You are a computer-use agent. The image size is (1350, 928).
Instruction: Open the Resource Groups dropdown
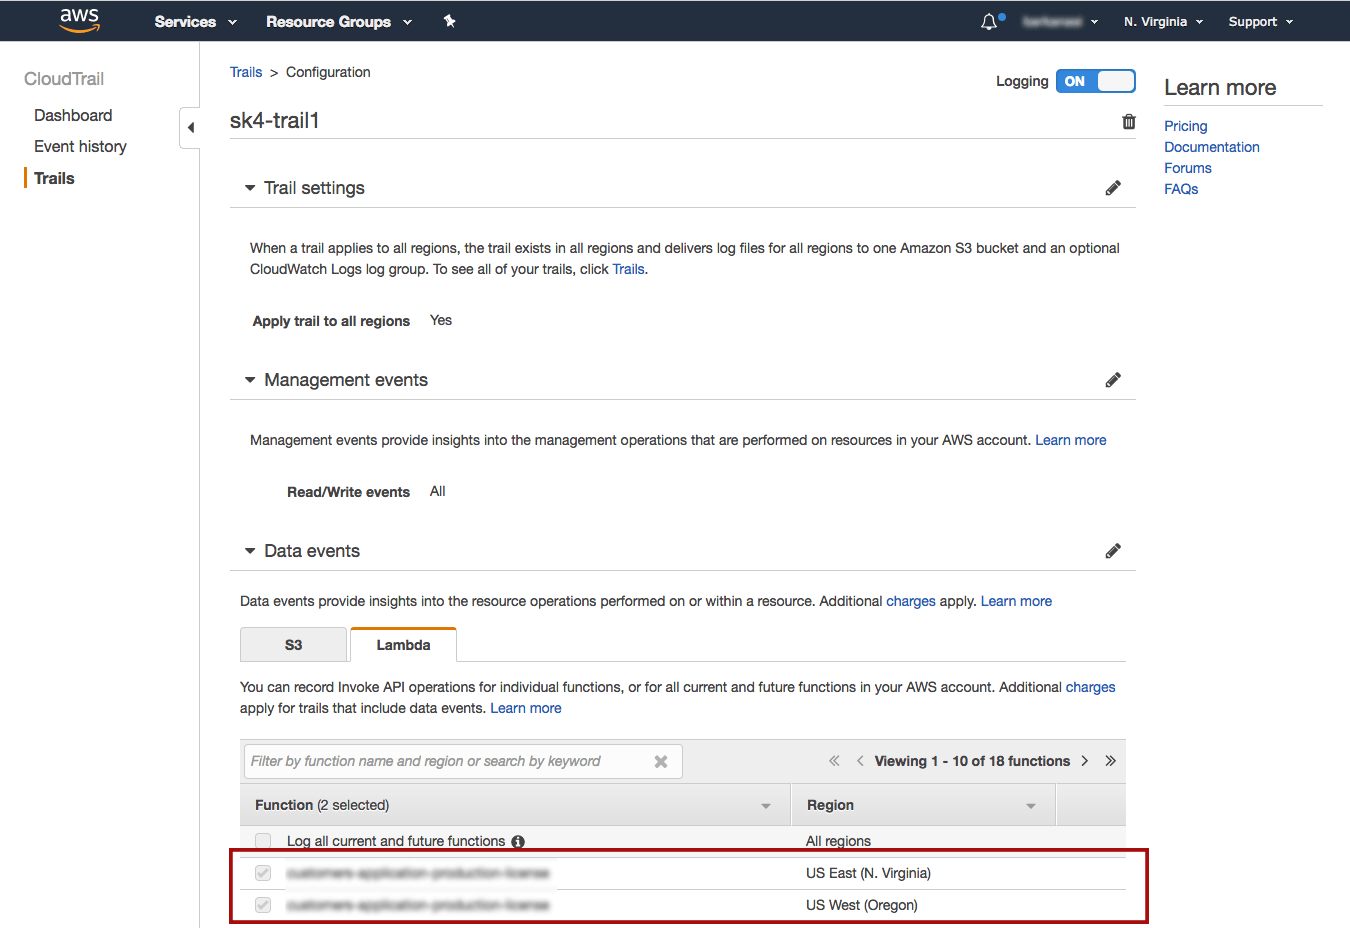[339, 21]
